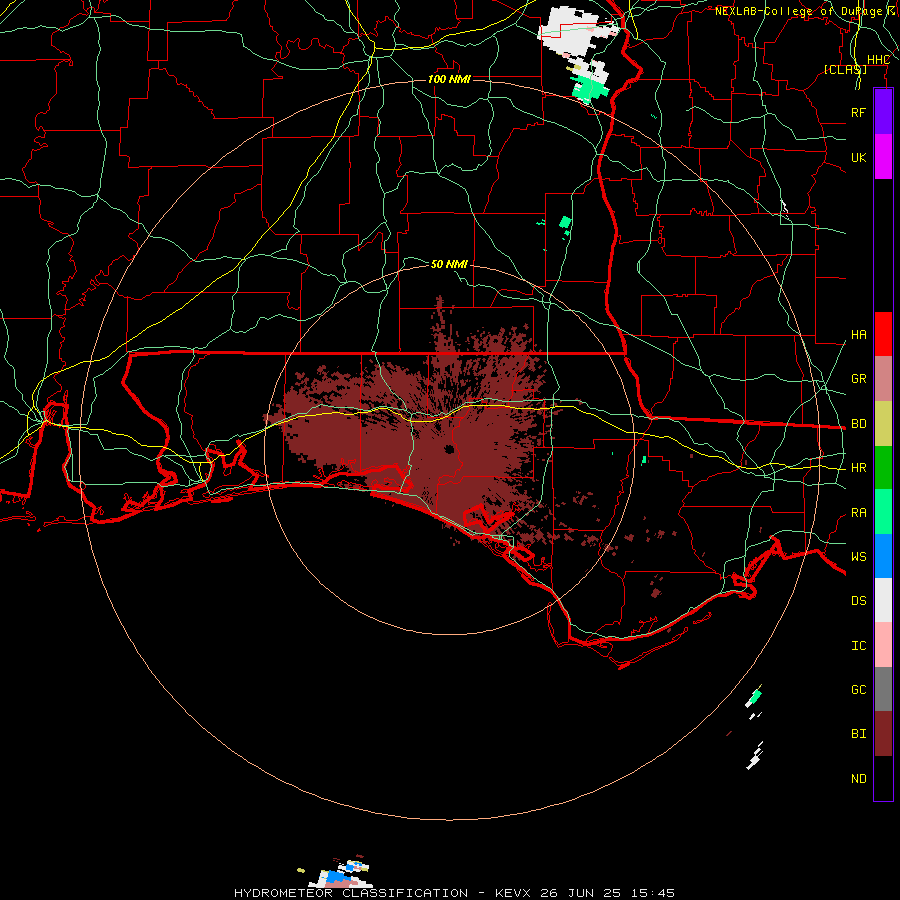Click the purple RF legend color block

point(883,112)
